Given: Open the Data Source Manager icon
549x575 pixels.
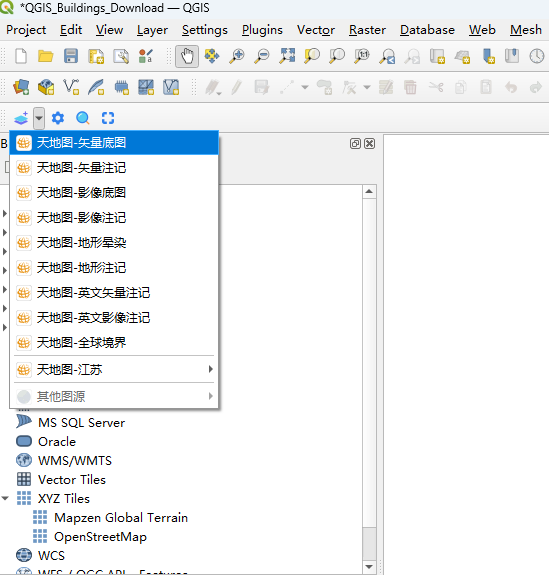Looking at the screenshot, I should (21, 87).
